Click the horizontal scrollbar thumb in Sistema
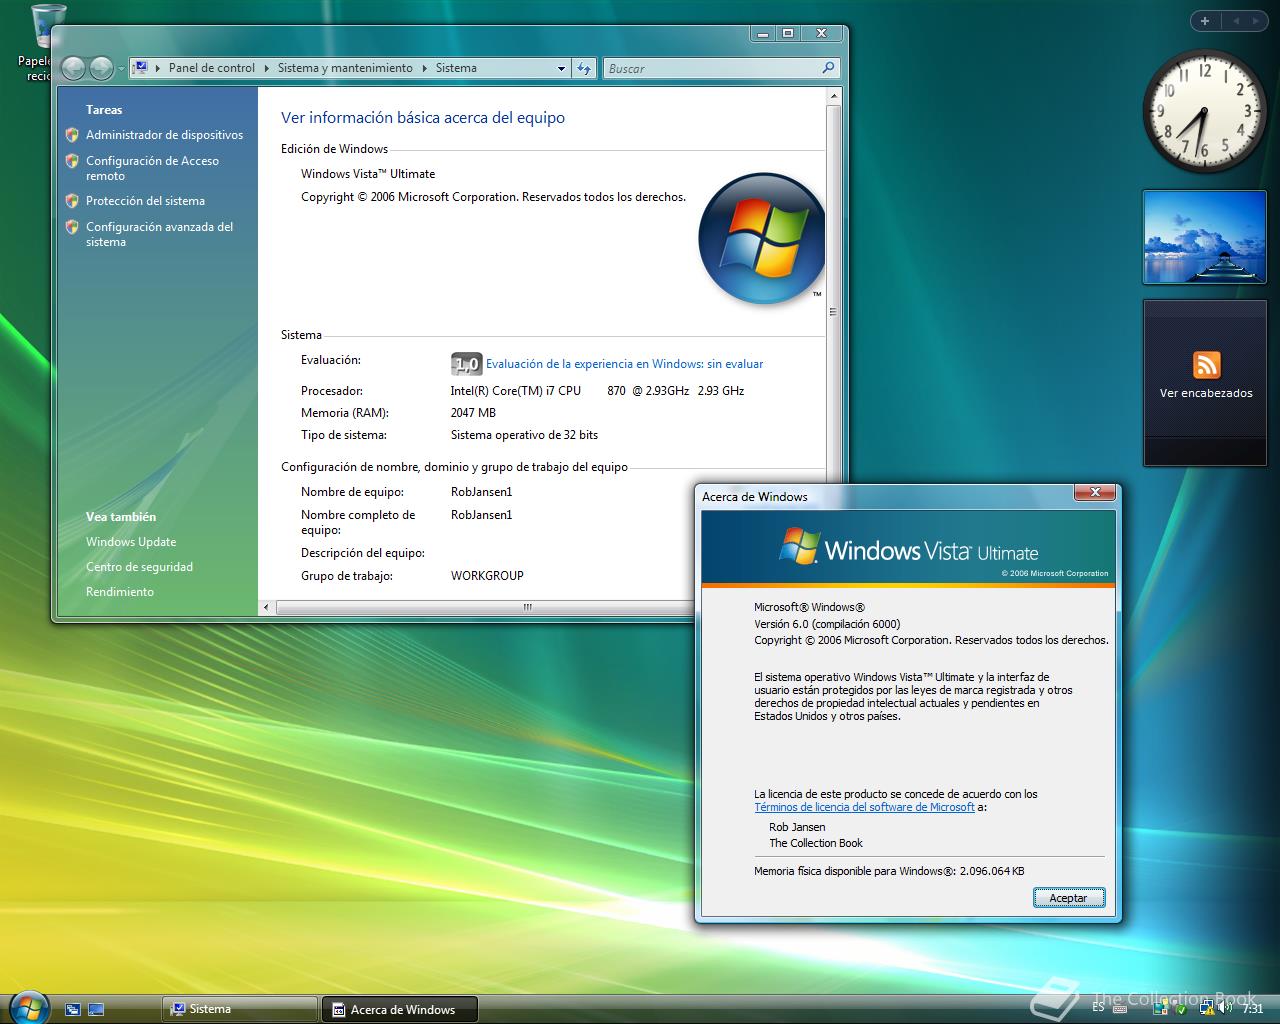The image size is (1280, 1024). click(x=484, y=607)
